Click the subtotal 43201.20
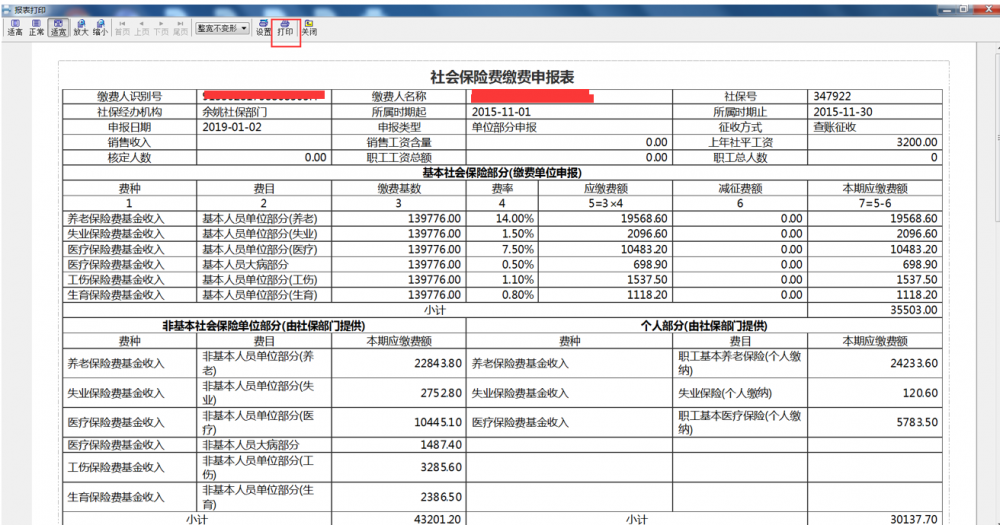Image resolution: width=1000 pixels, height=525 pixels. 438,519
